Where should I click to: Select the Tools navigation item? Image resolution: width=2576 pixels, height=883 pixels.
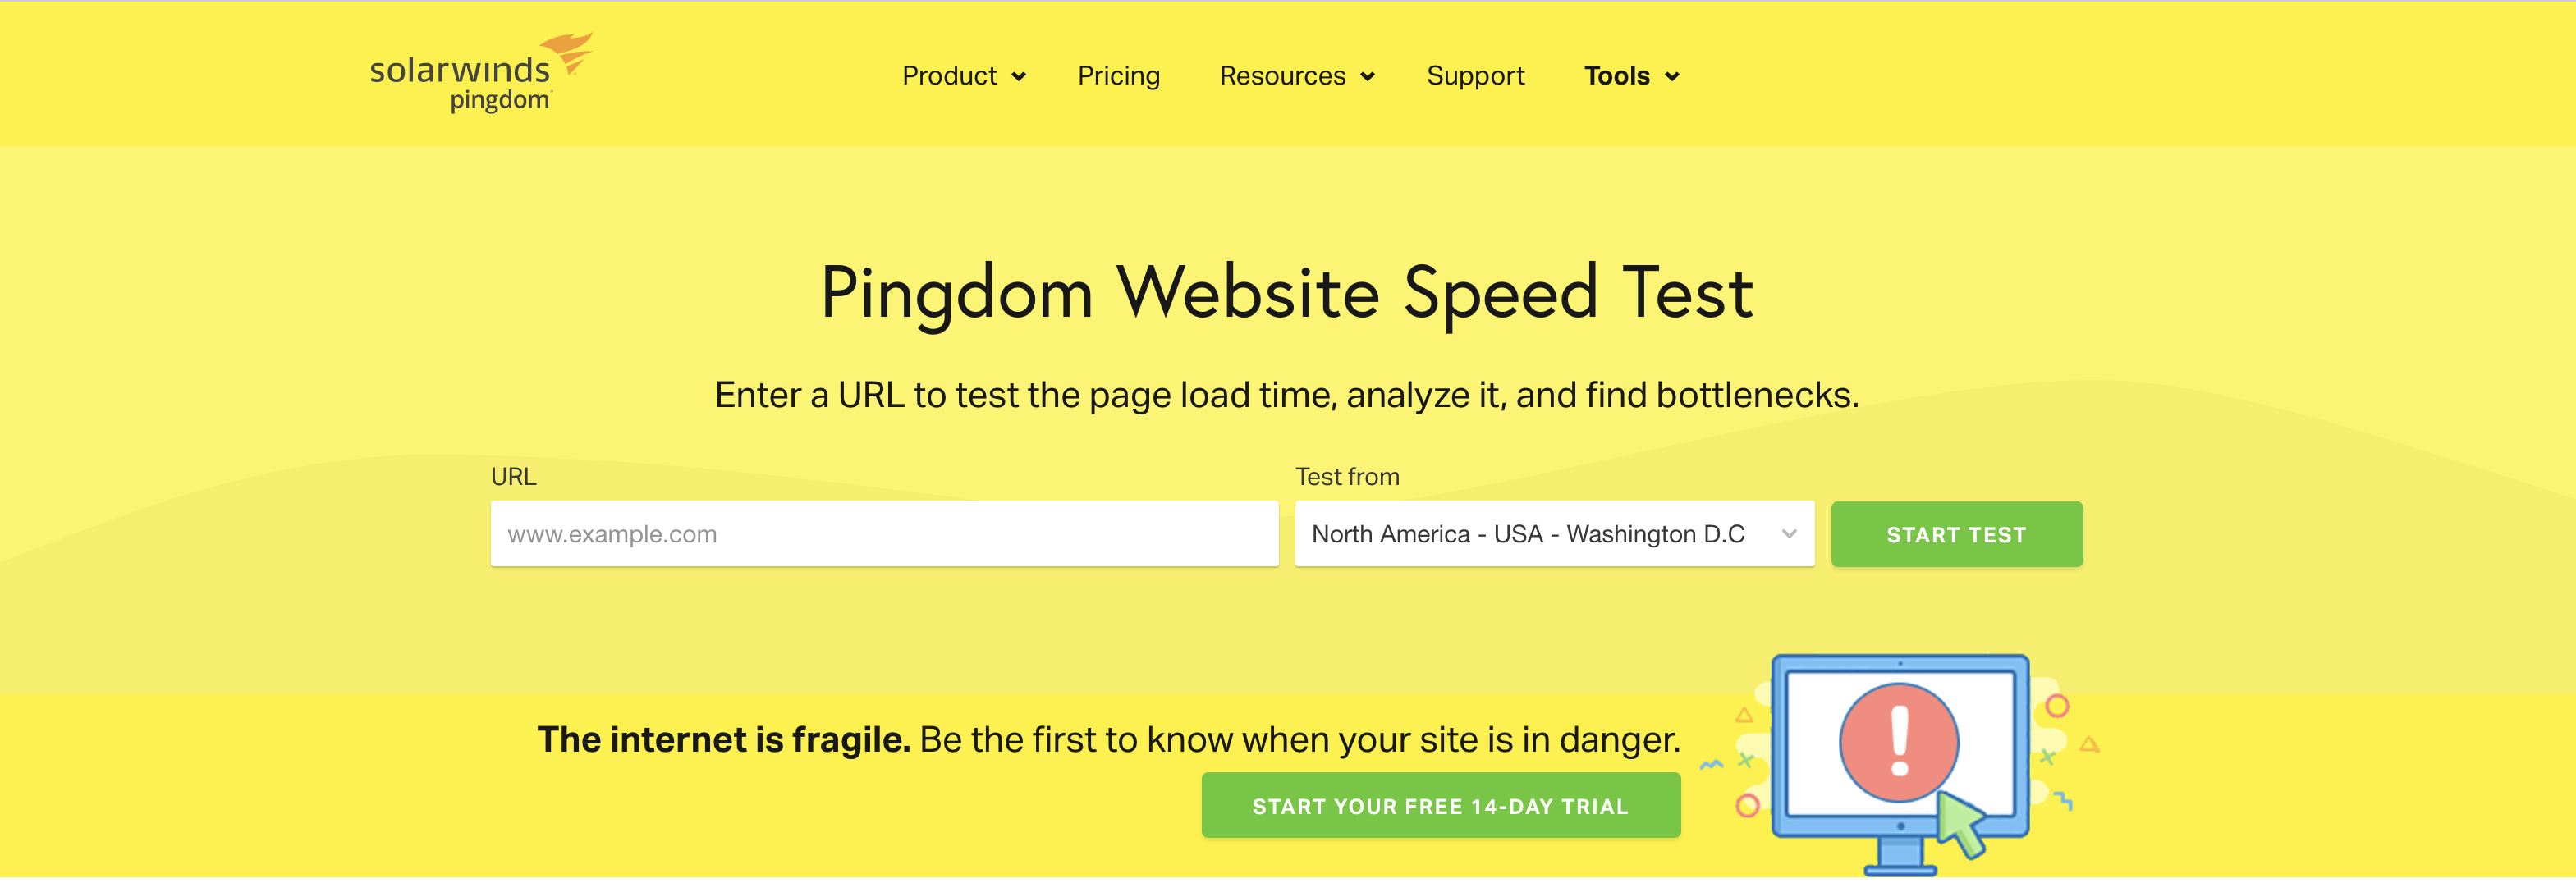point(1616,76)
